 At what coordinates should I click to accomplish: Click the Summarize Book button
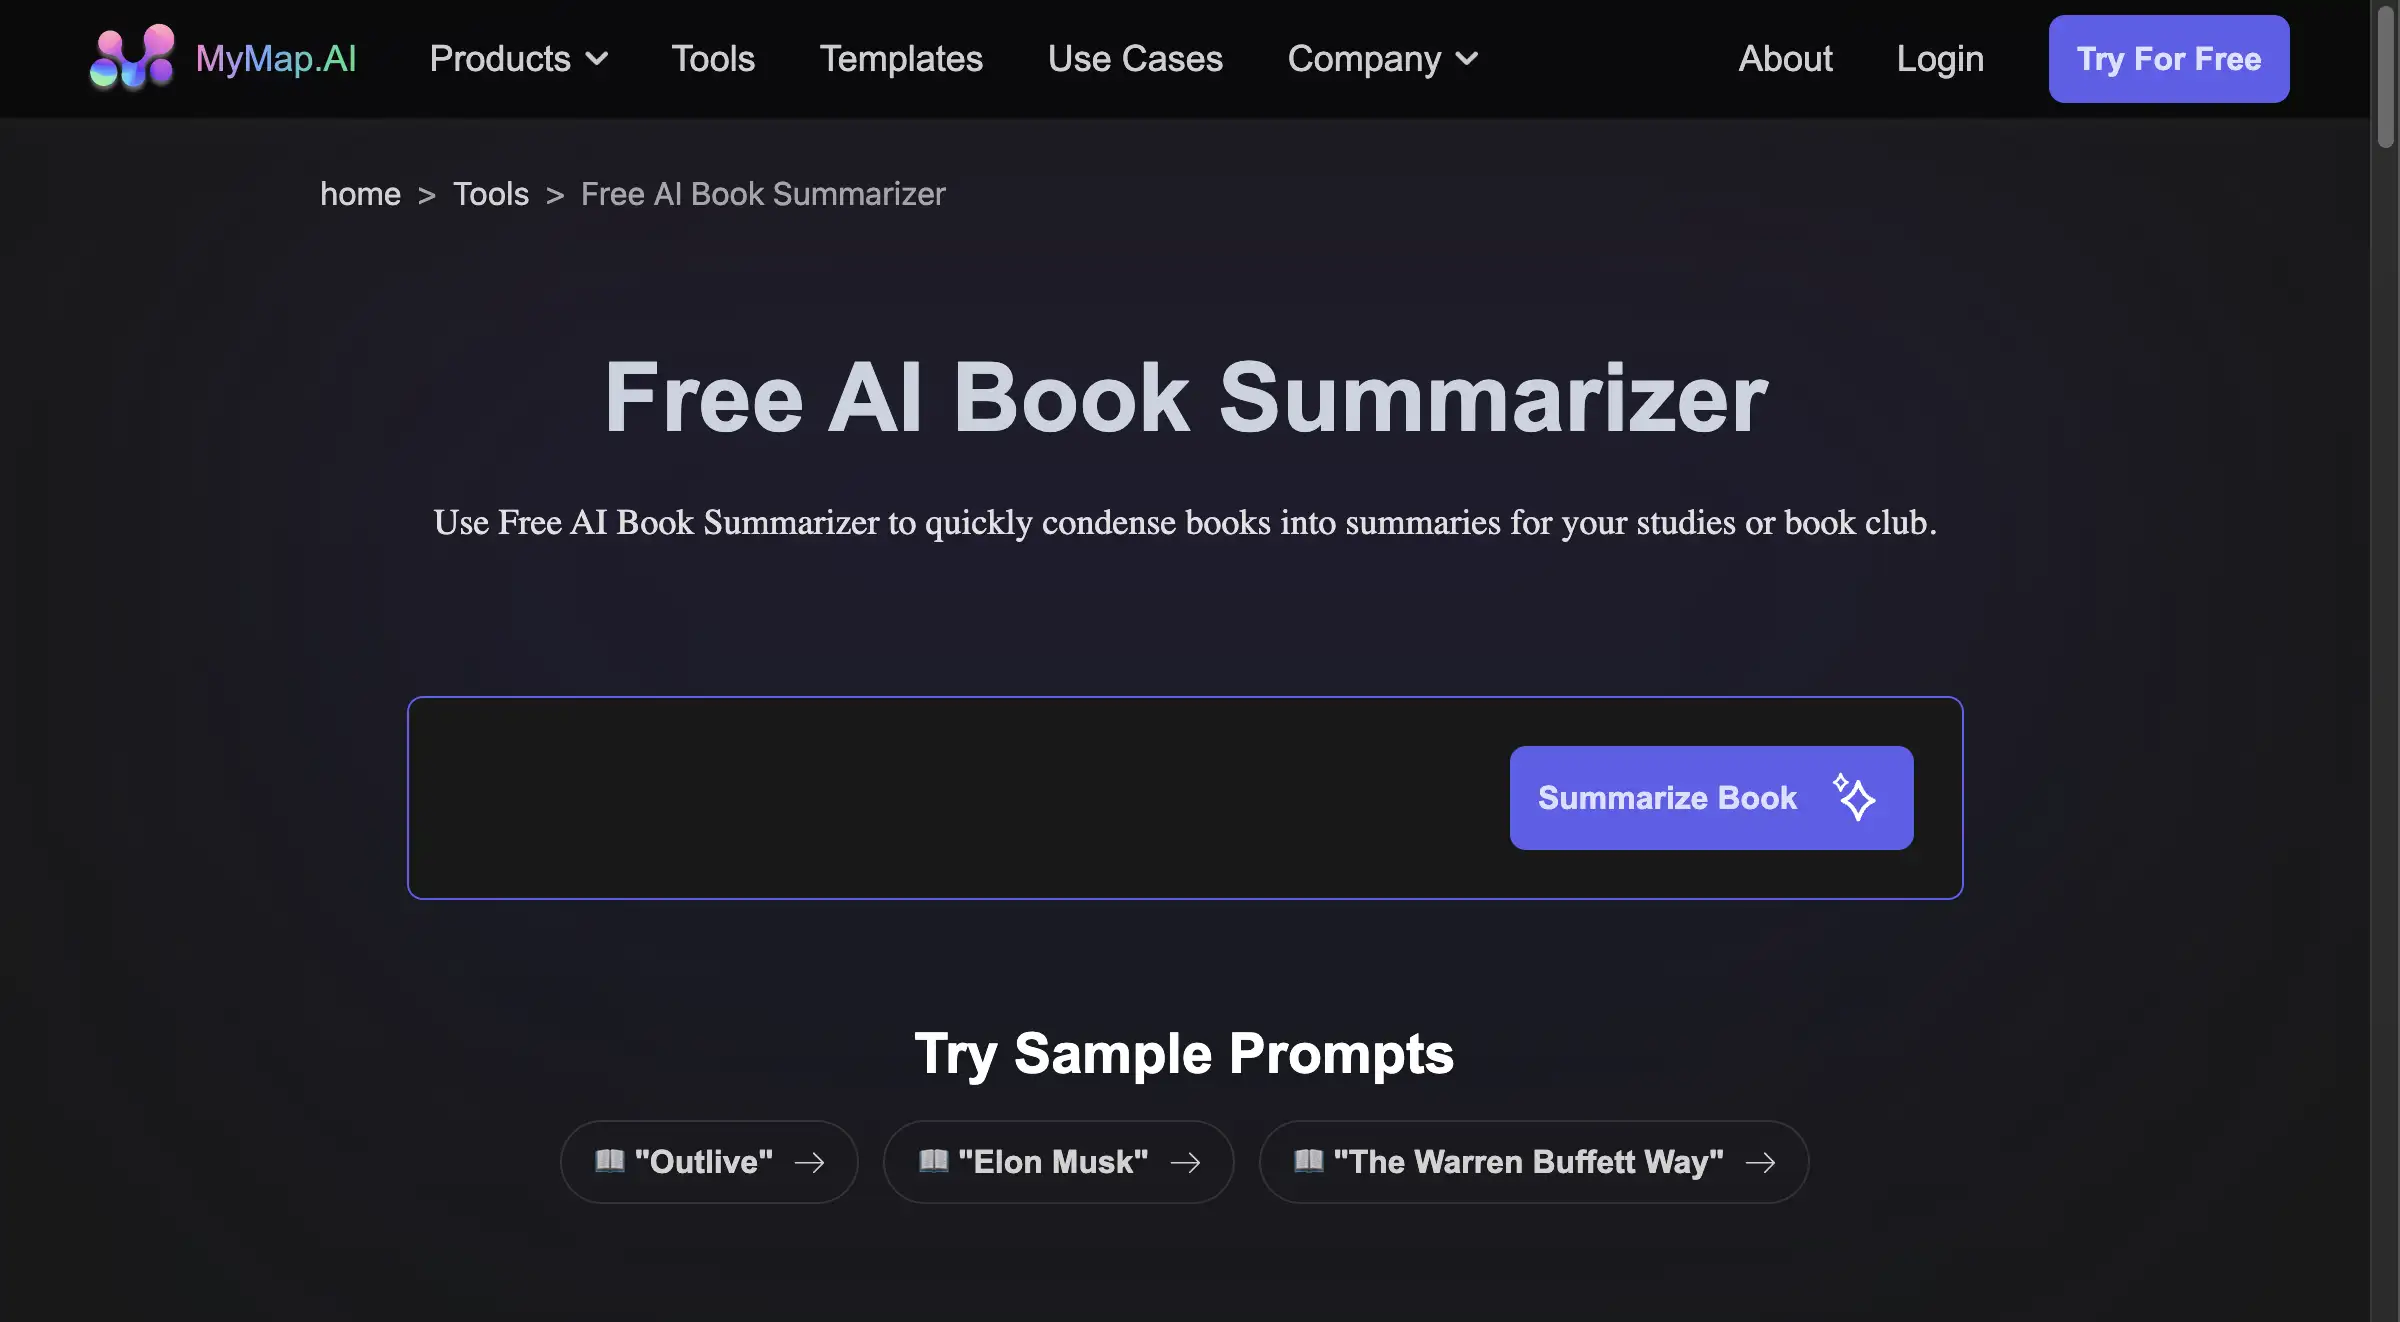tap(1712, 798)
